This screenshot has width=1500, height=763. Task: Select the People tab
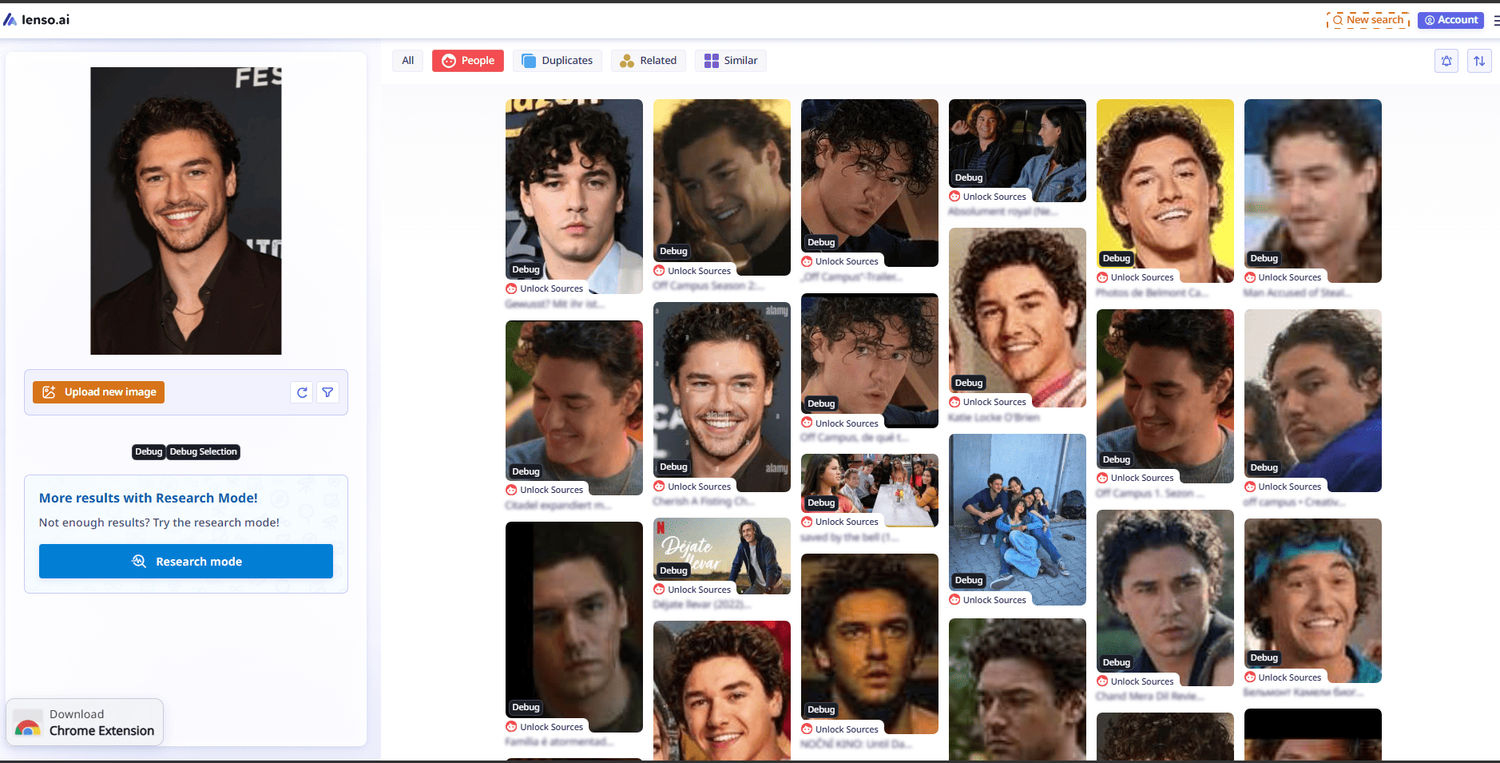pos(468,61)
